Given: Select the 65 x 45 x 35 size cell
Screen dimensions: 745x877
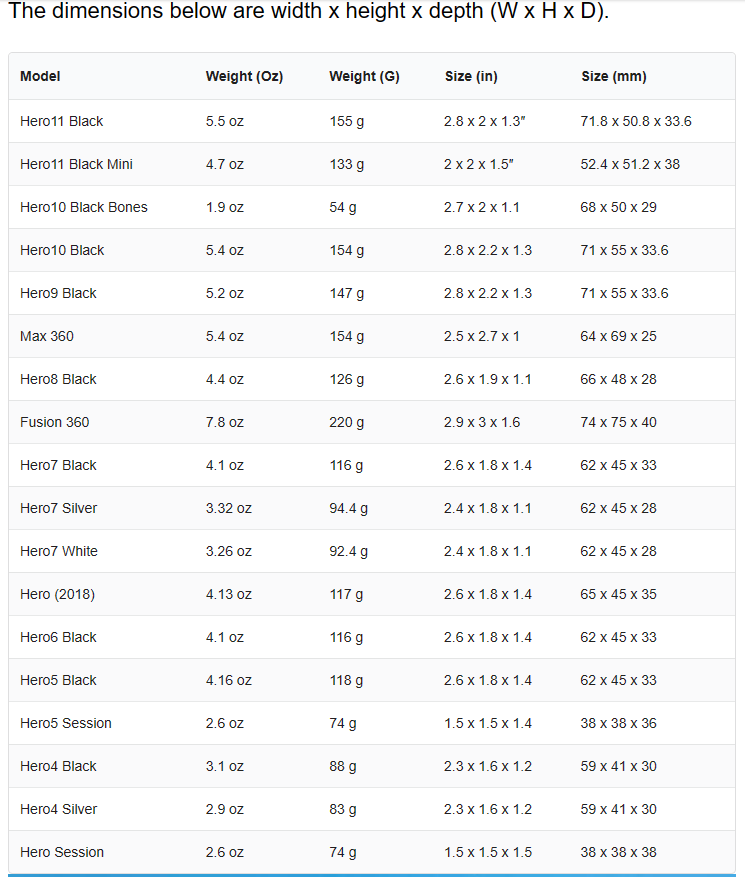Looking at the screenshot, I should tap(619, 594).
